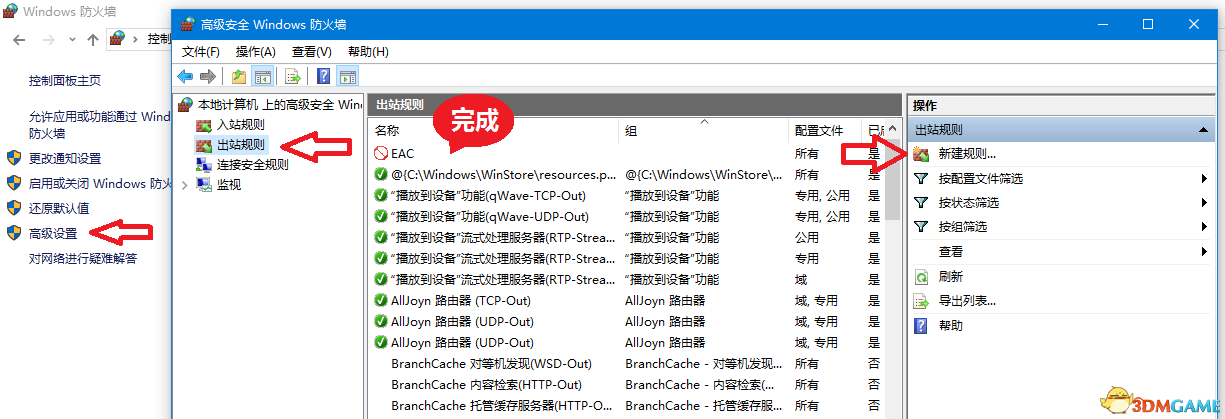Click the up arrow in Windows 防火墙 window

point(93,39)
